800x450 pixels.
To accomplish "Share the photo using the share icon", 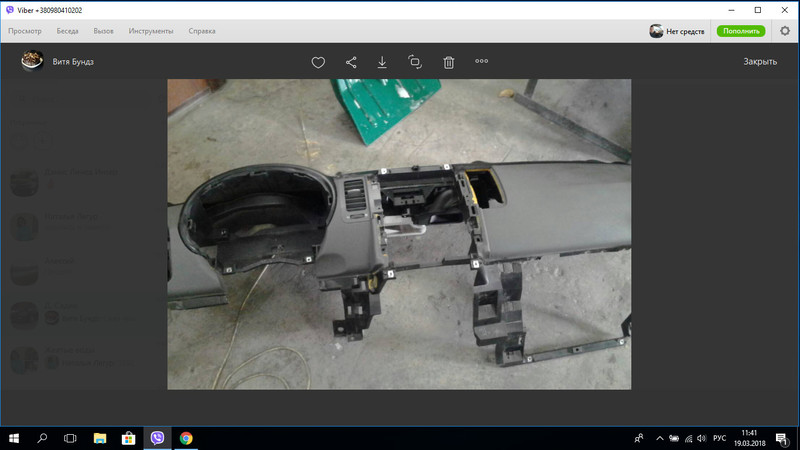I will click(351, 62).
